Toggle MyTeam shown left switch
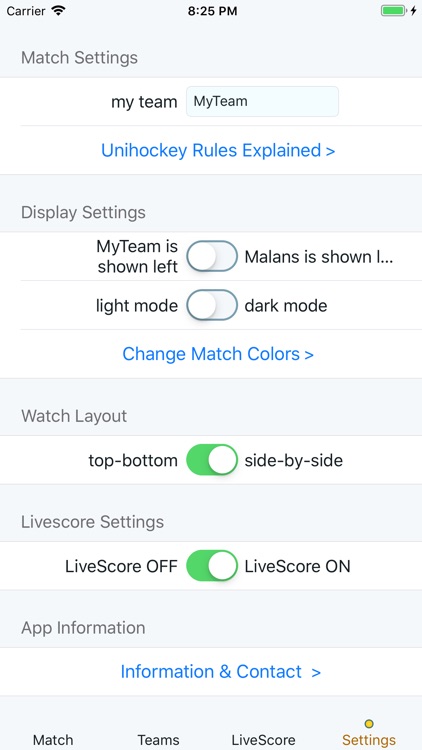The image size is (422, 750). coord(212,256)
